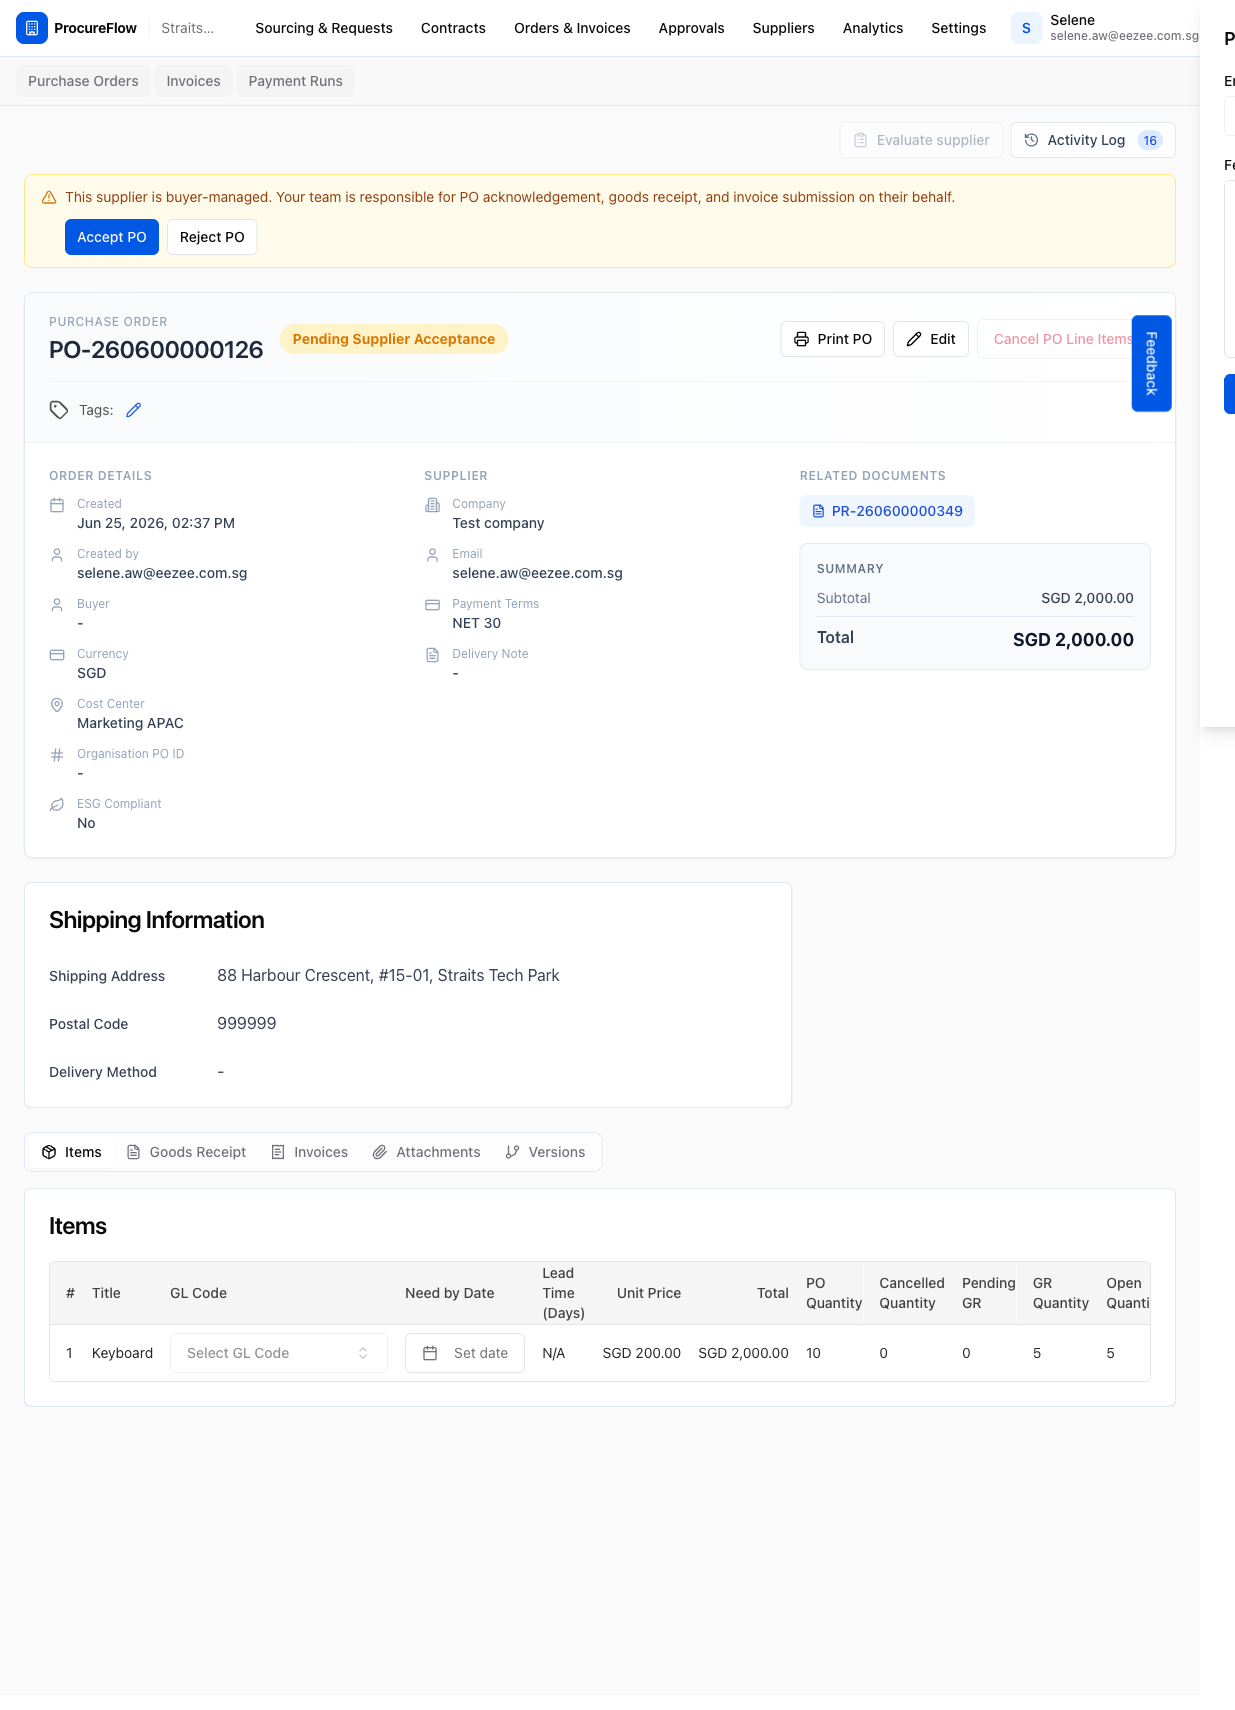Select the Goods Receipt tab

(x=186, y=1152)
